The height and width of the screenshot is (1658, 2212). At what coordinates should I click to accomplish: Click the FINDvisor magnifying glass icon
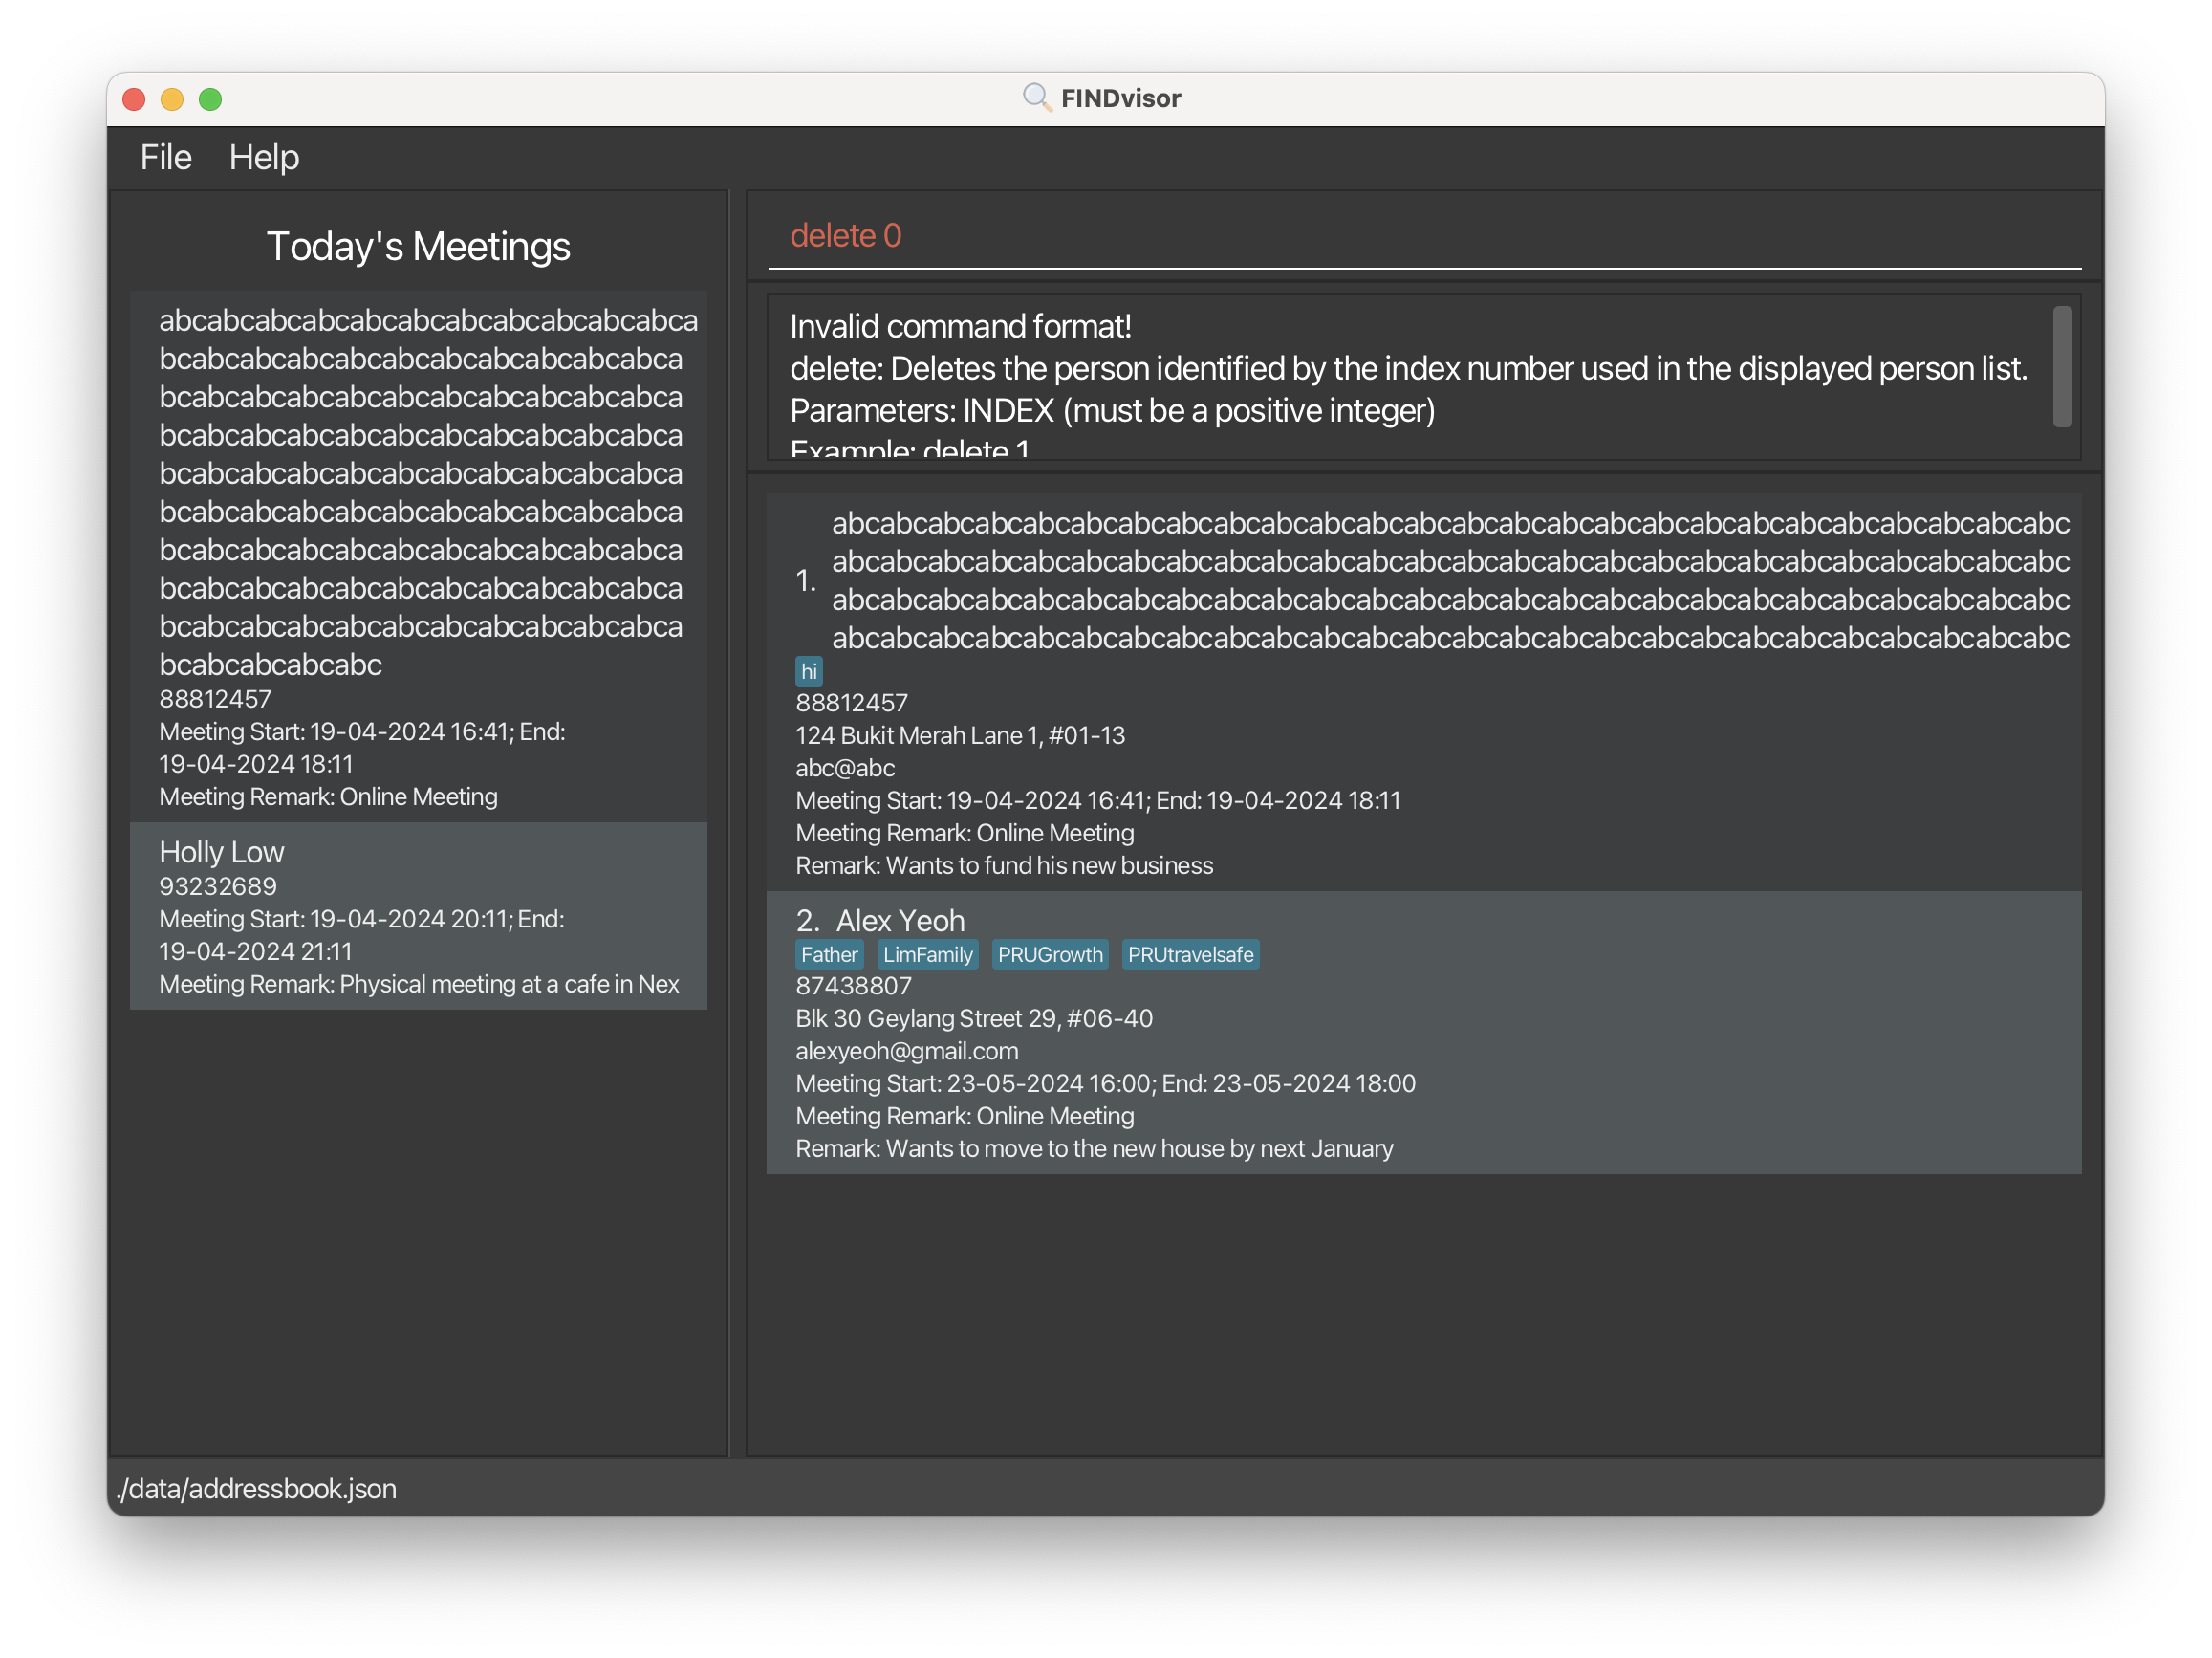[x=1036, y=98]
